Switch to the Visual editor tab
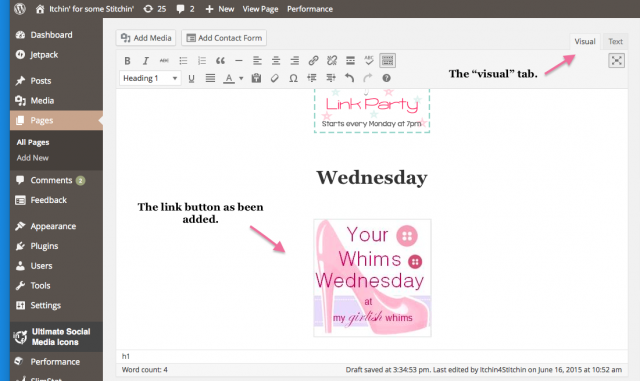Screen dimensions: 640x381 (x=585, y=42)
